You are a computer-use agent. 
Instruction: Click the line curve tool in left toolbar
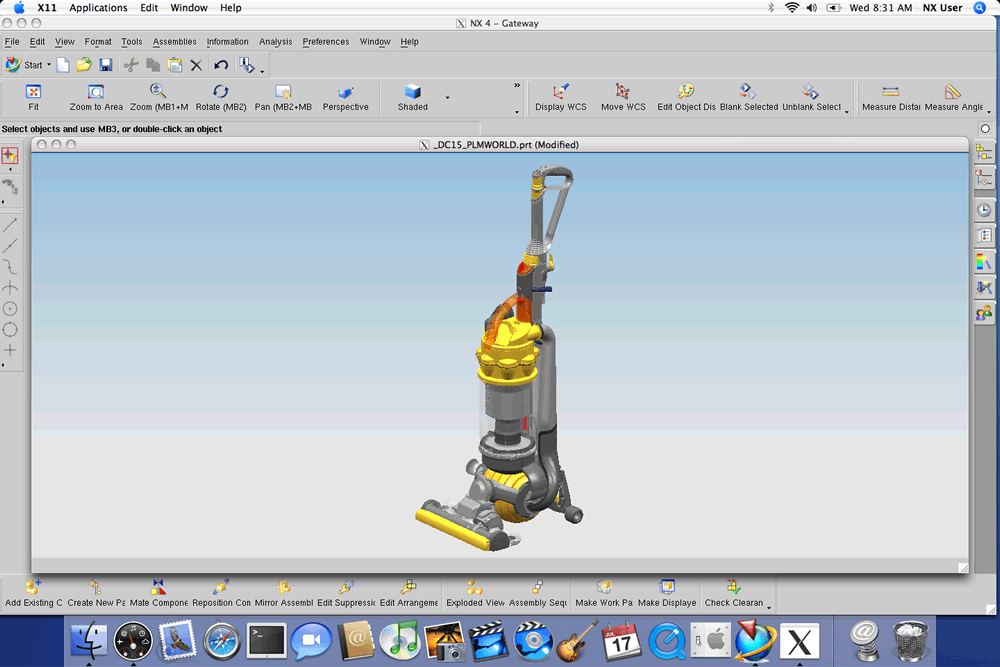pos(10,224)
